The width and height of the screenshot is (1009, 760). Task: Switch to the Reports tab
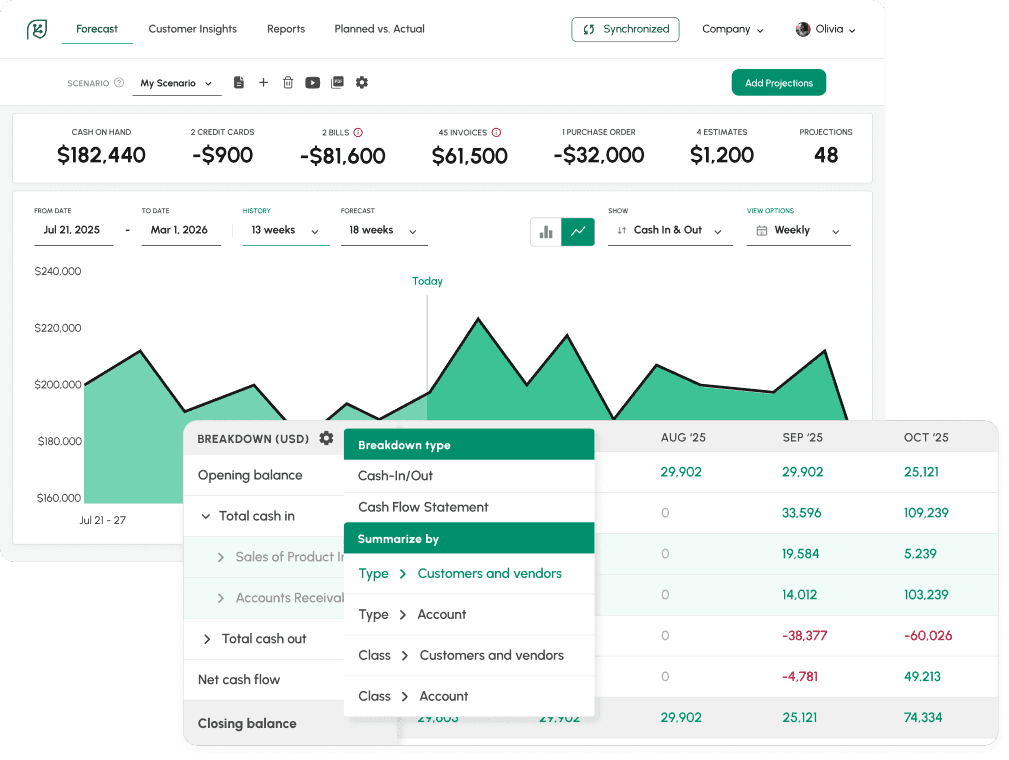(285, 29)
